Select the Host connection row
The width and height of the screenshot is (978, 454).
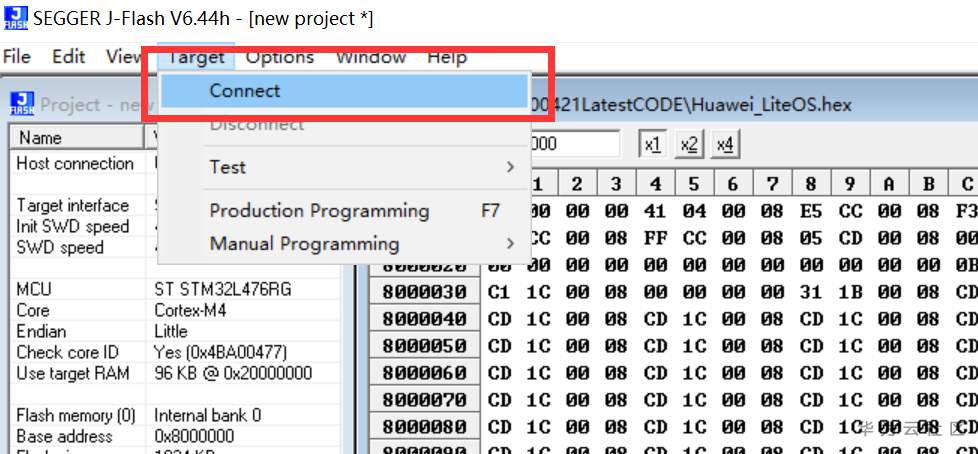(x=75, y=163)
